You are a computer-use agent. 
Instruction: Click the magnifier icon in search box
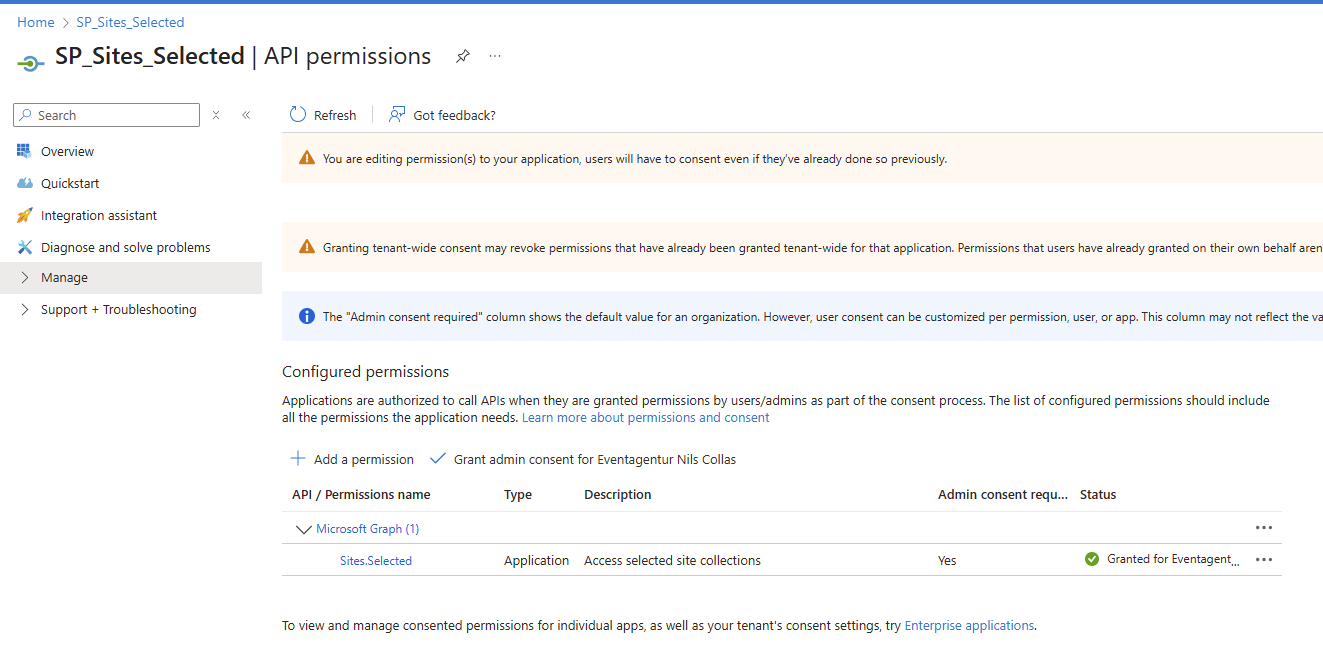click(26, 115)
